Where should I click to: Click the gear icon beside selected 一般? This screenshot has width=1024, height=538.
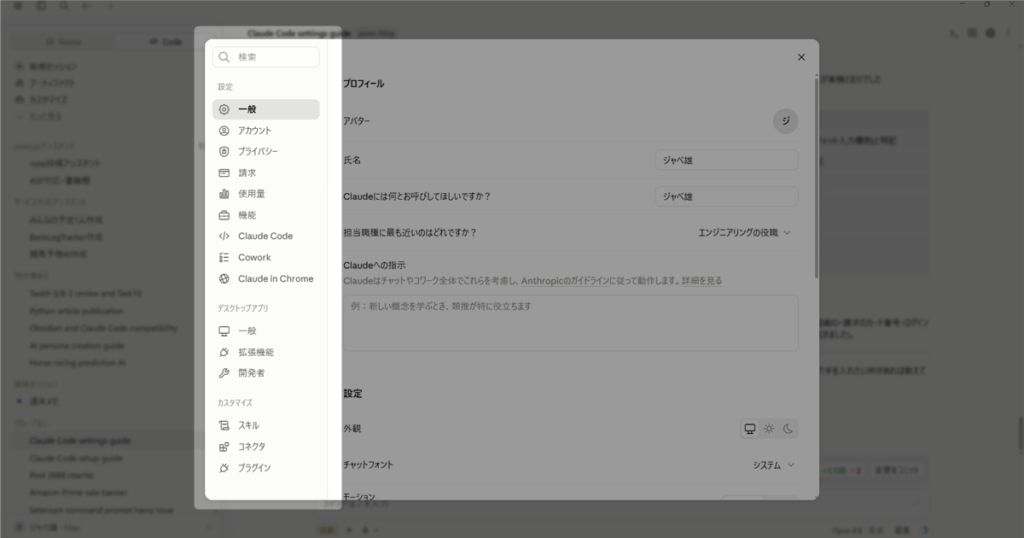pos(224,109)
